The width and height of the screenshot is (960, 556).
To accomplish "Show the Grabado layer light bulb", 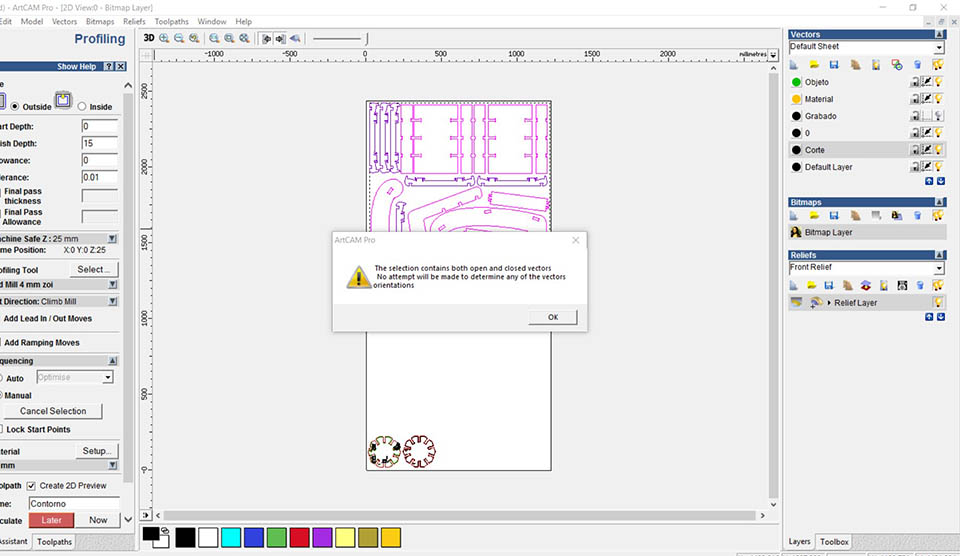I will click(939, 116).
